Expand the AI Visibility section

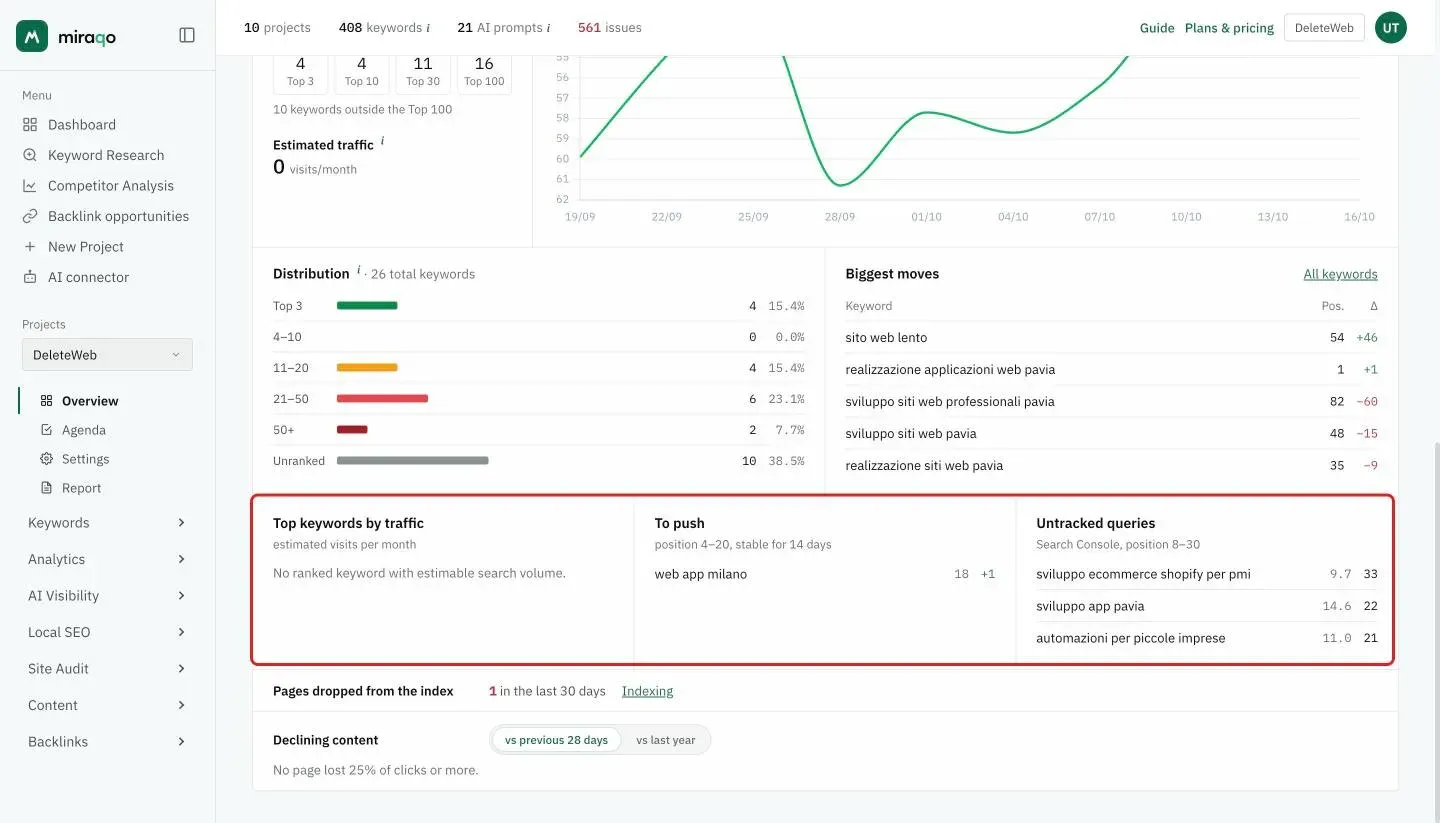pos(107,596)
